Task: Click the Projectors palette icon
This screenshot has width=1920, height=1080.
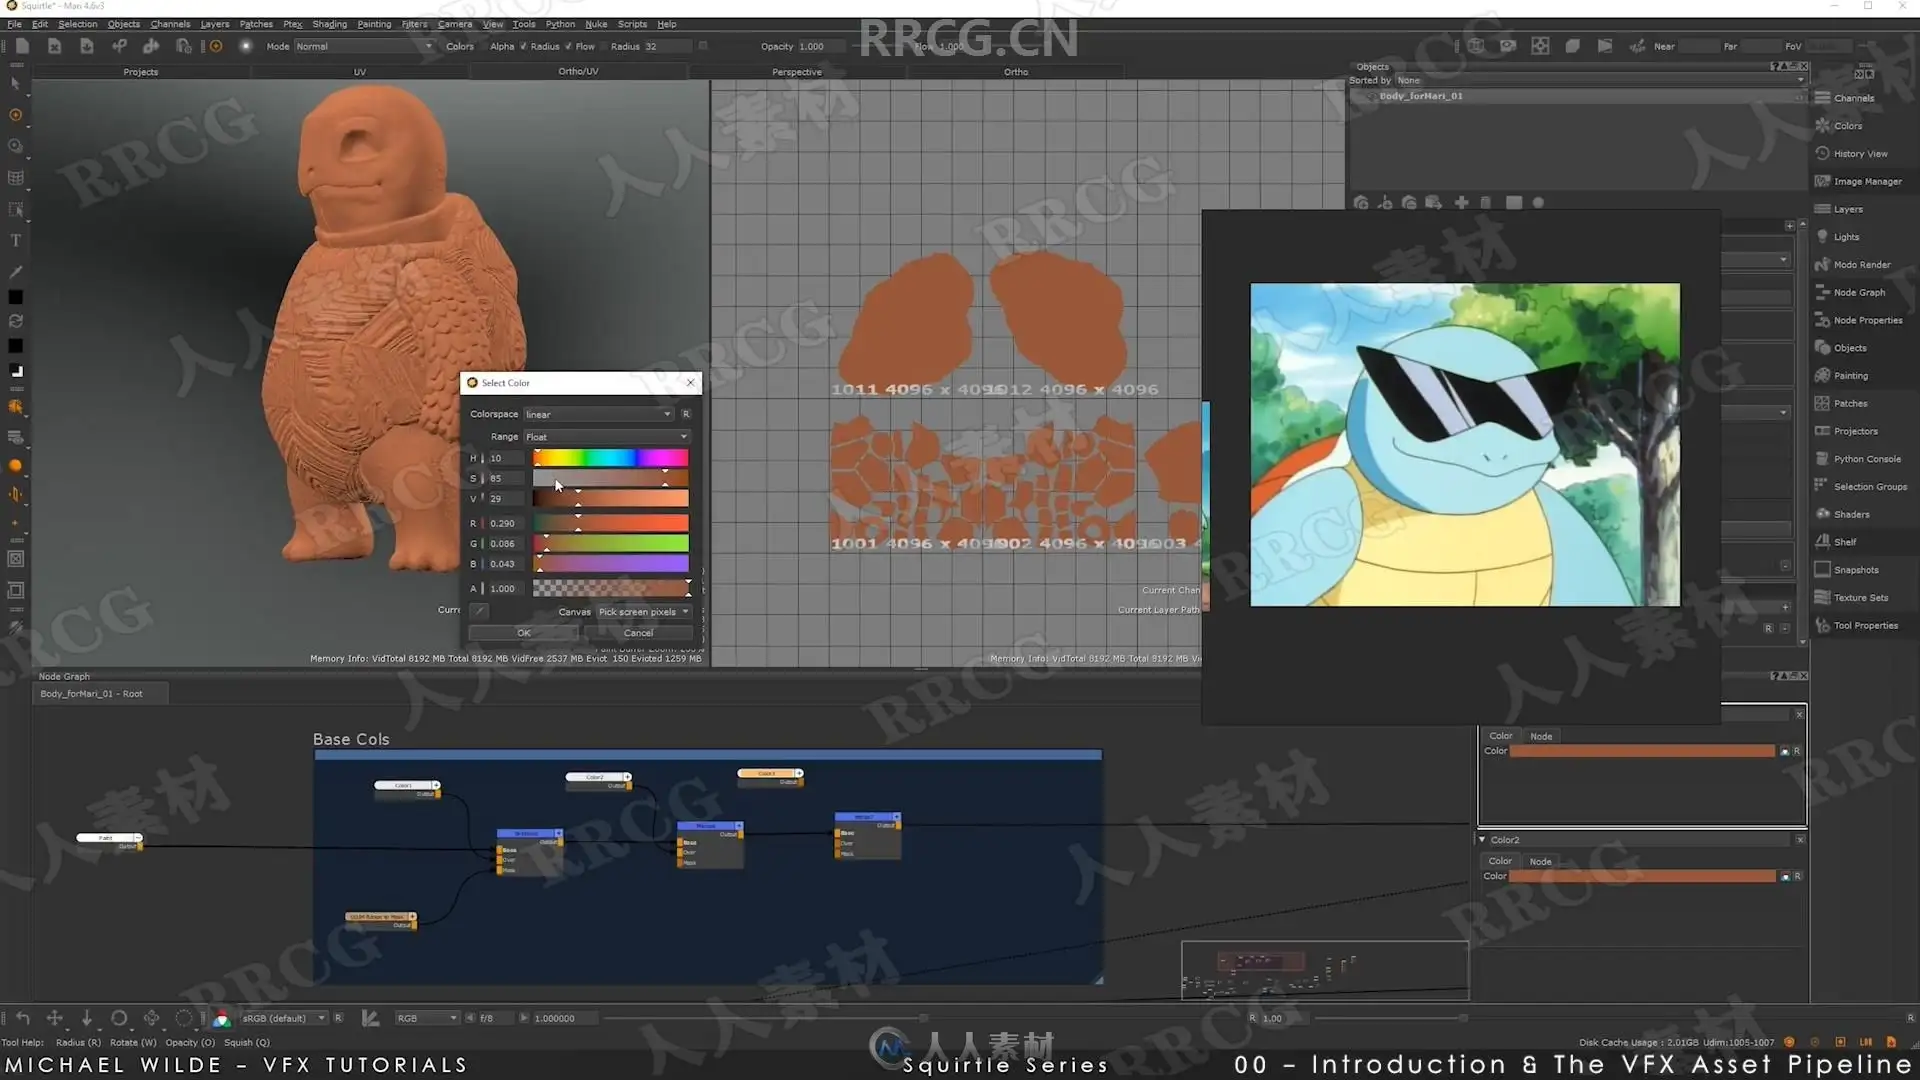Action: coord(1822,431)
